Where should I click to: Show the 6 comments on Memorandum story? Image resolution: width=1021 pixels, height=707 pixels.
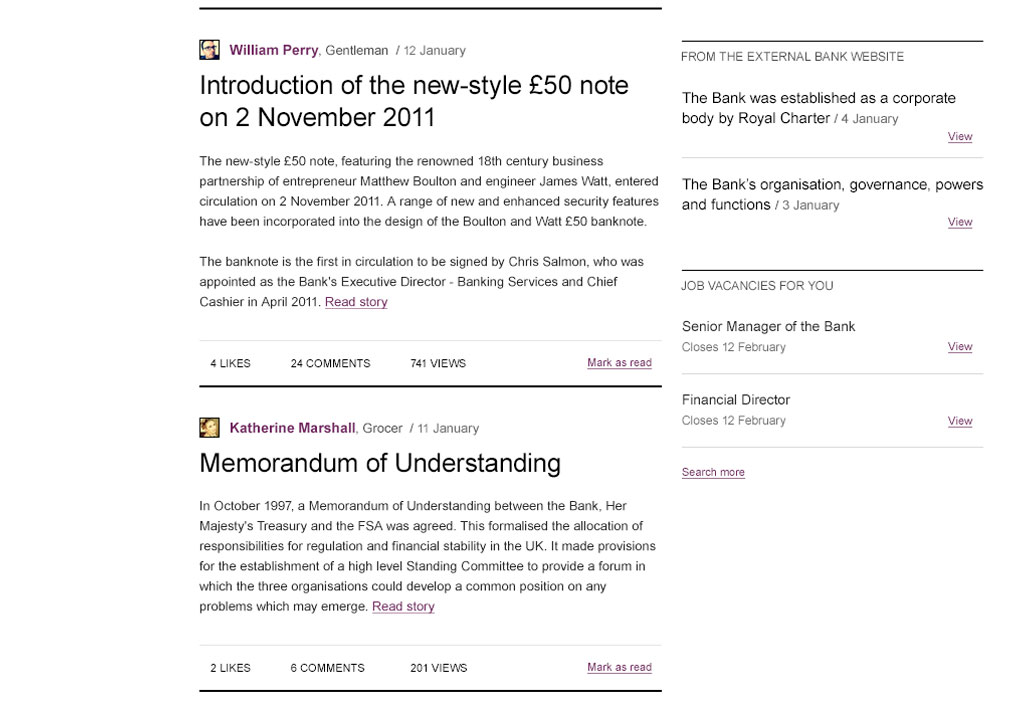(328, 668)
